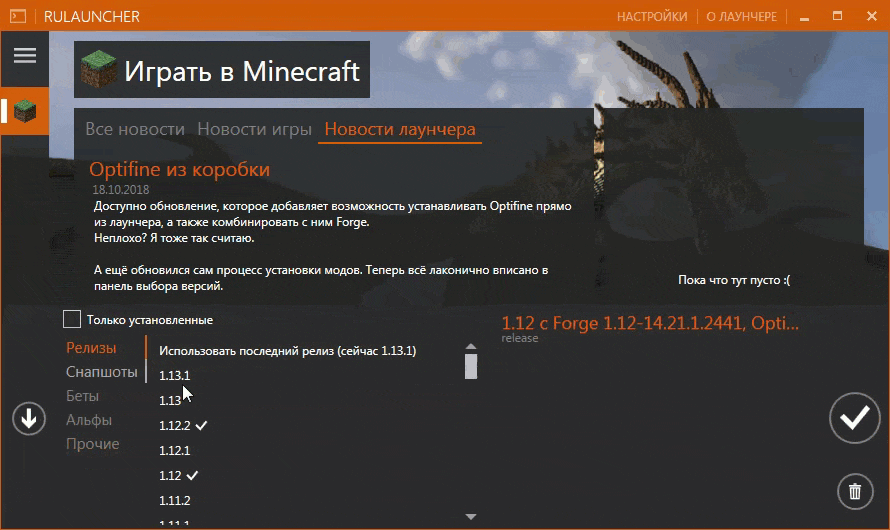Viewport: 890px width, 530px height.
Task: Choose the 'Альфы' version category
Action: 89,420
